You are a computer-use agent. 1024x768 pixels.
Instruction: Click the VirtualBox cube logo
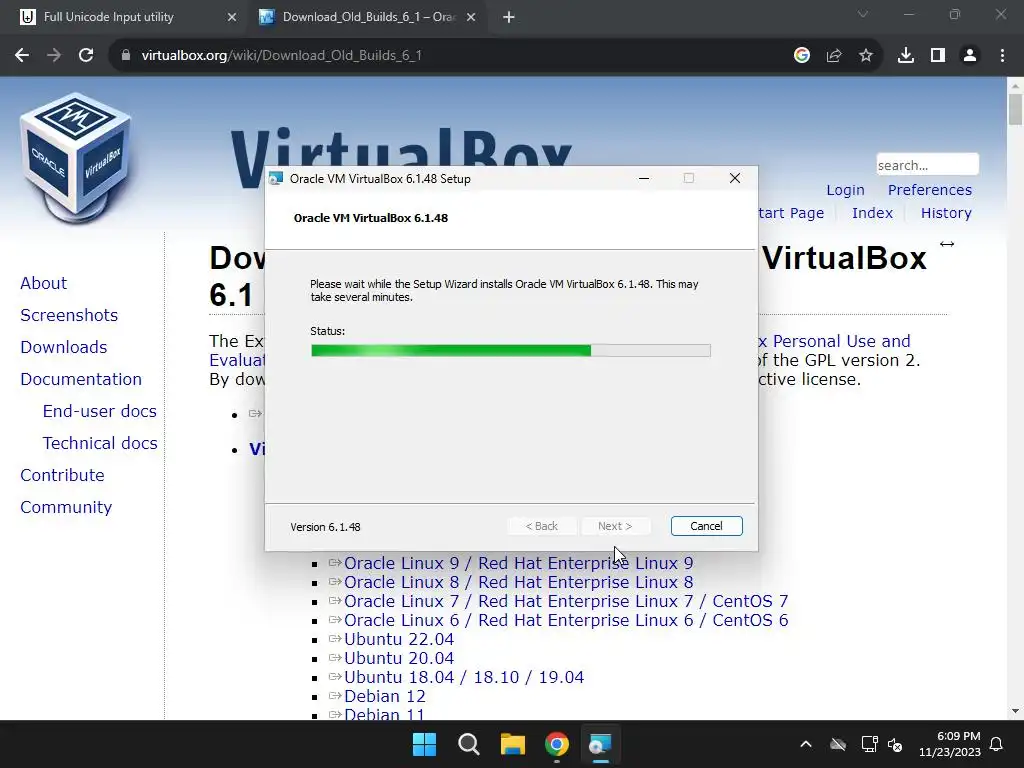point(76,159)
